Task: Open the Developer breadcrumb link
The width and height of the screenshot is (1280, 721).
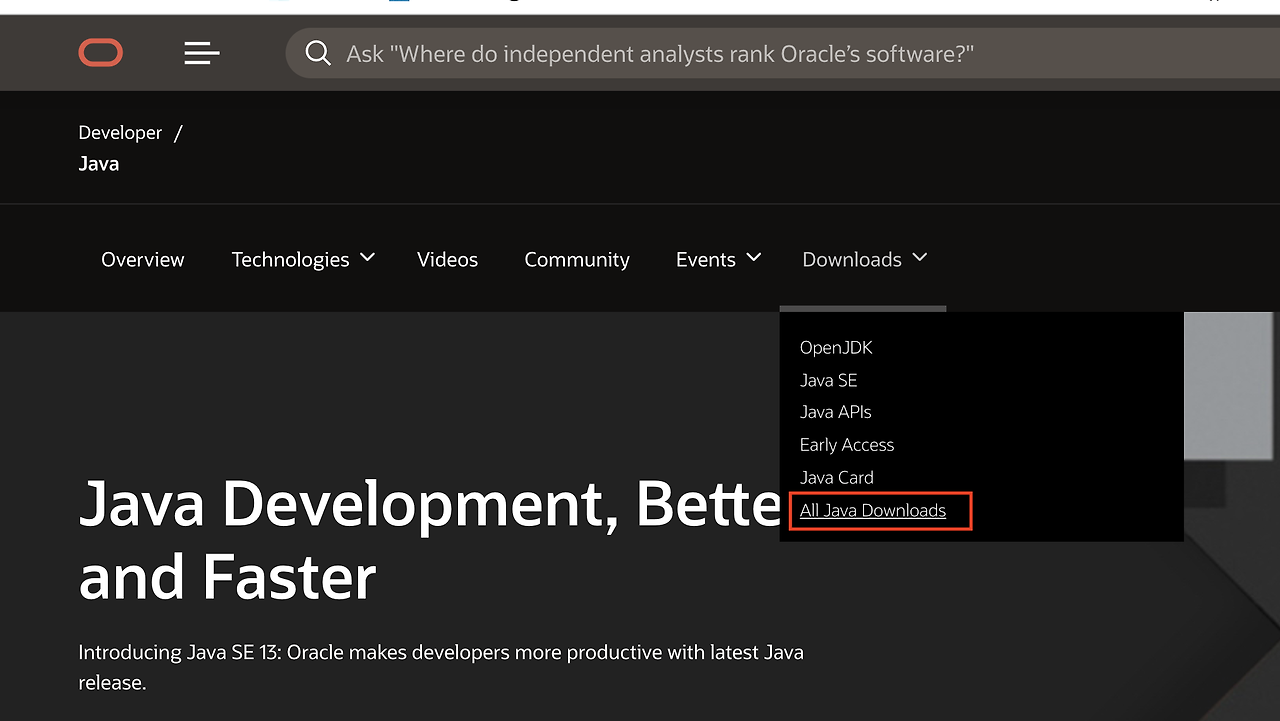Action: [x=120, y=133]
